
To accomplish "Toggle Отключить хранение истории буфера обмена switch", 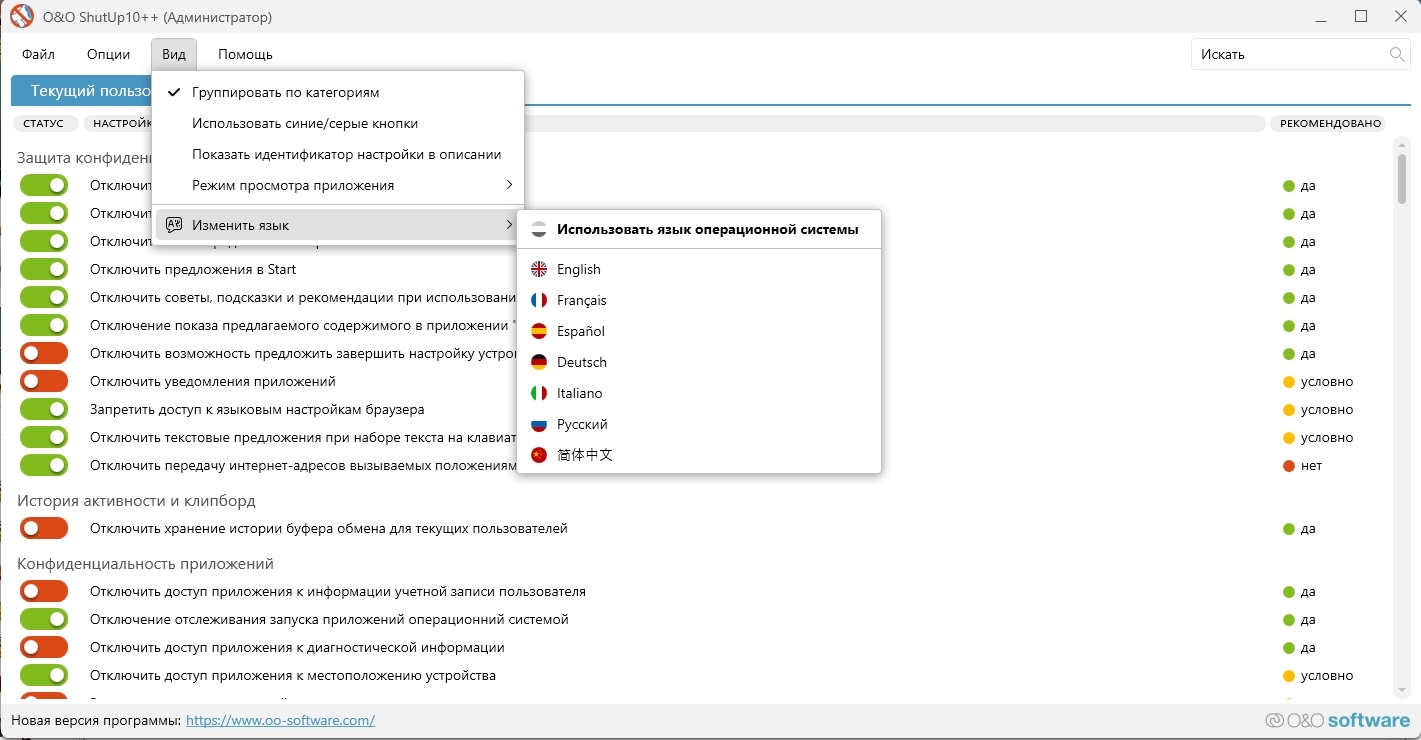I will pos(44,528).
